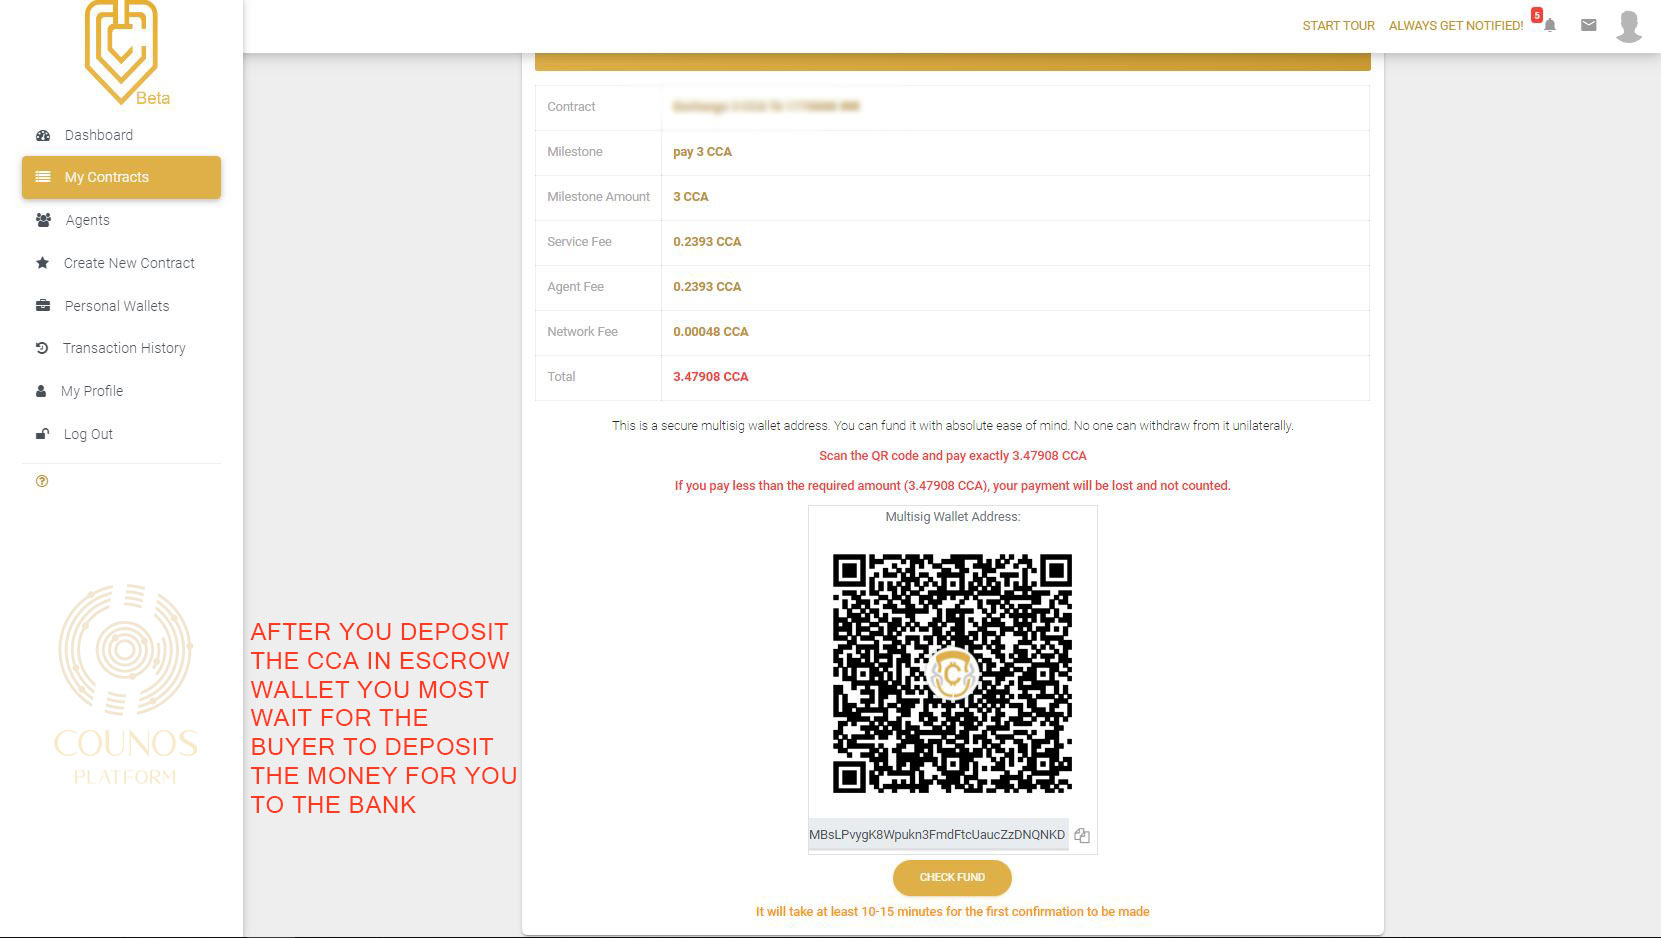Viewport: 1661px width, 938px height.
Task: Open the messages envelope icon
Action: 1588,25
